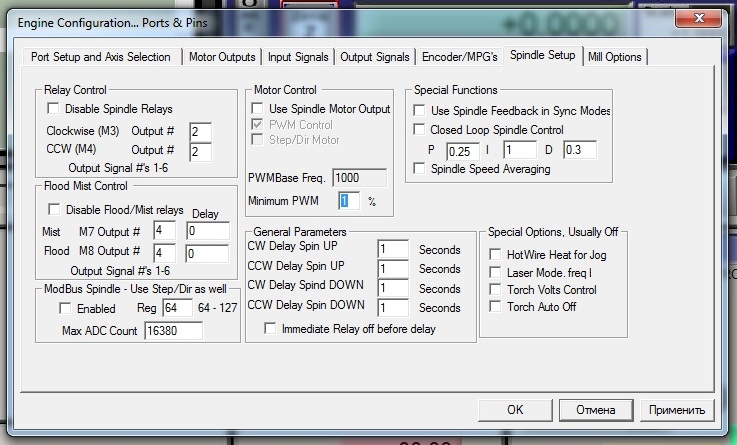Screen dimensions: 737x445
Task: Toggle Disable Spindle Relays checkbox
Action: pyautogui.click(x=53, y=109)
